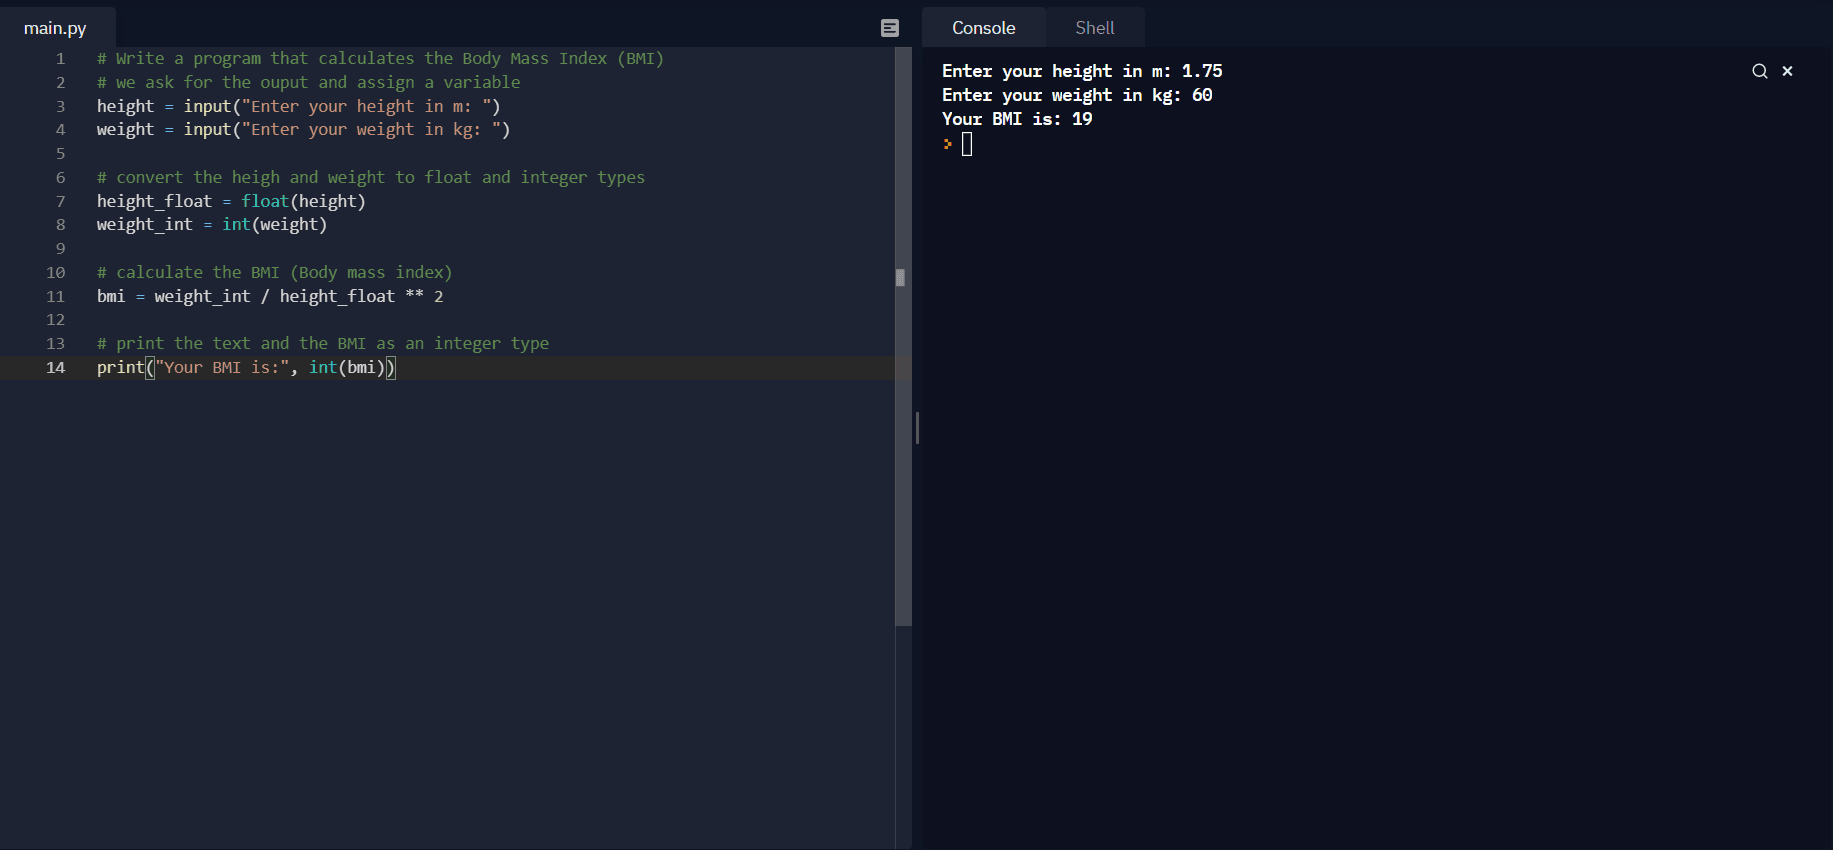Click line number 14 in the gutter
This screenshot has width=1833, height=850.
click(56, 367)
